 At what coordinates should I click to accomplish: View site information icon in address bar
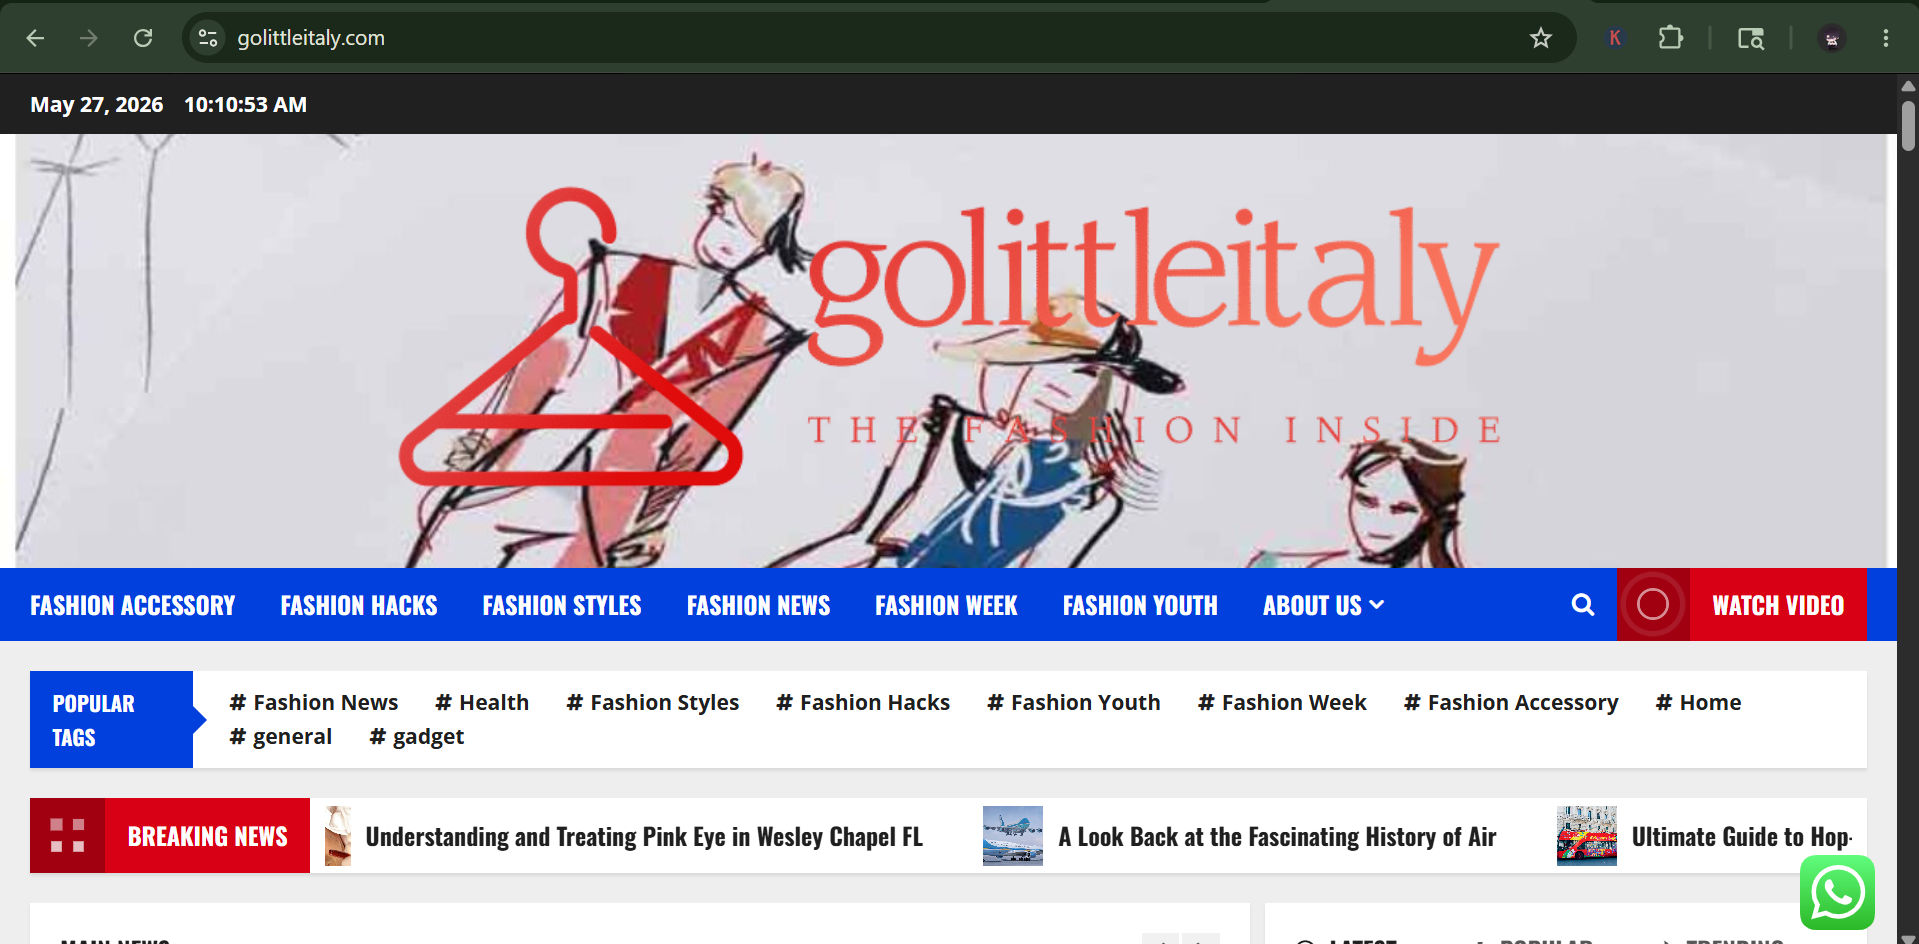point(208,38)
